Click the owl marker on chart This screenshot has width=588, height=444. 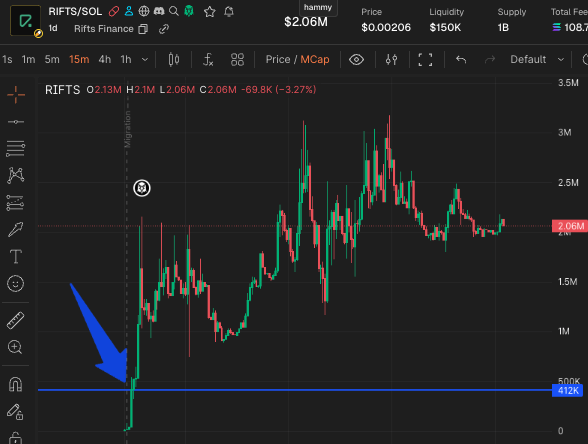tap(142, 188)
